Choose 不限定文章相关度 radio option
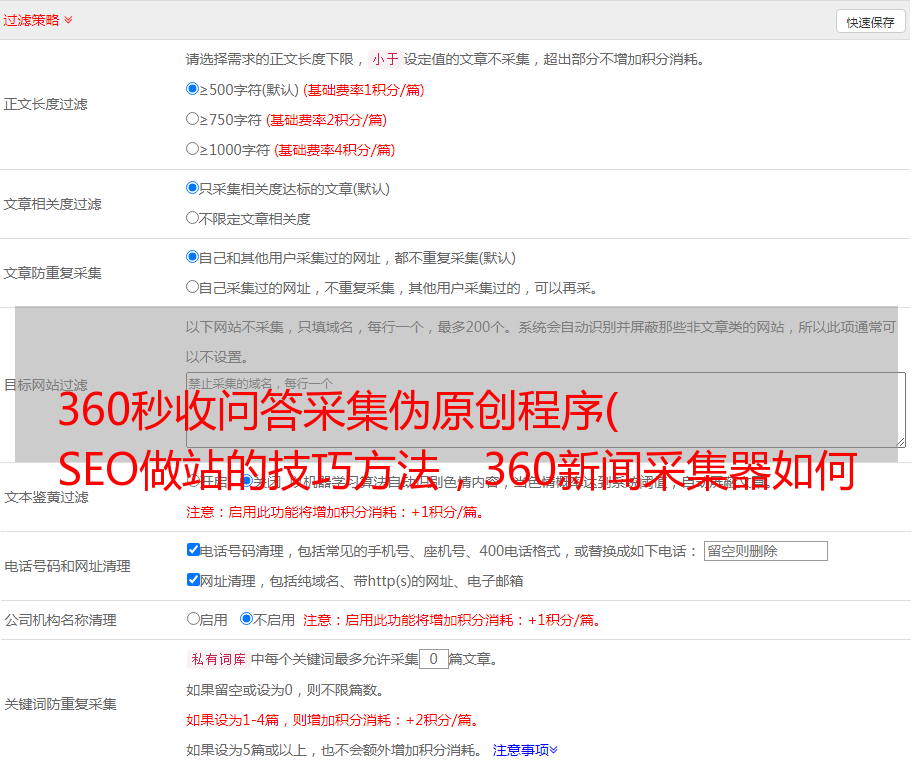 coord(192,218)
